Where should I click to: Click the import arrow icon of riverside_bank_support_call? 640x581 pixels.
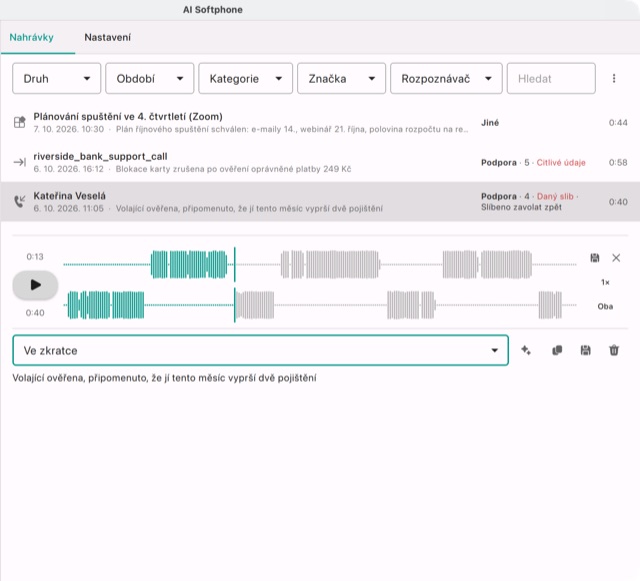point(20,162)
